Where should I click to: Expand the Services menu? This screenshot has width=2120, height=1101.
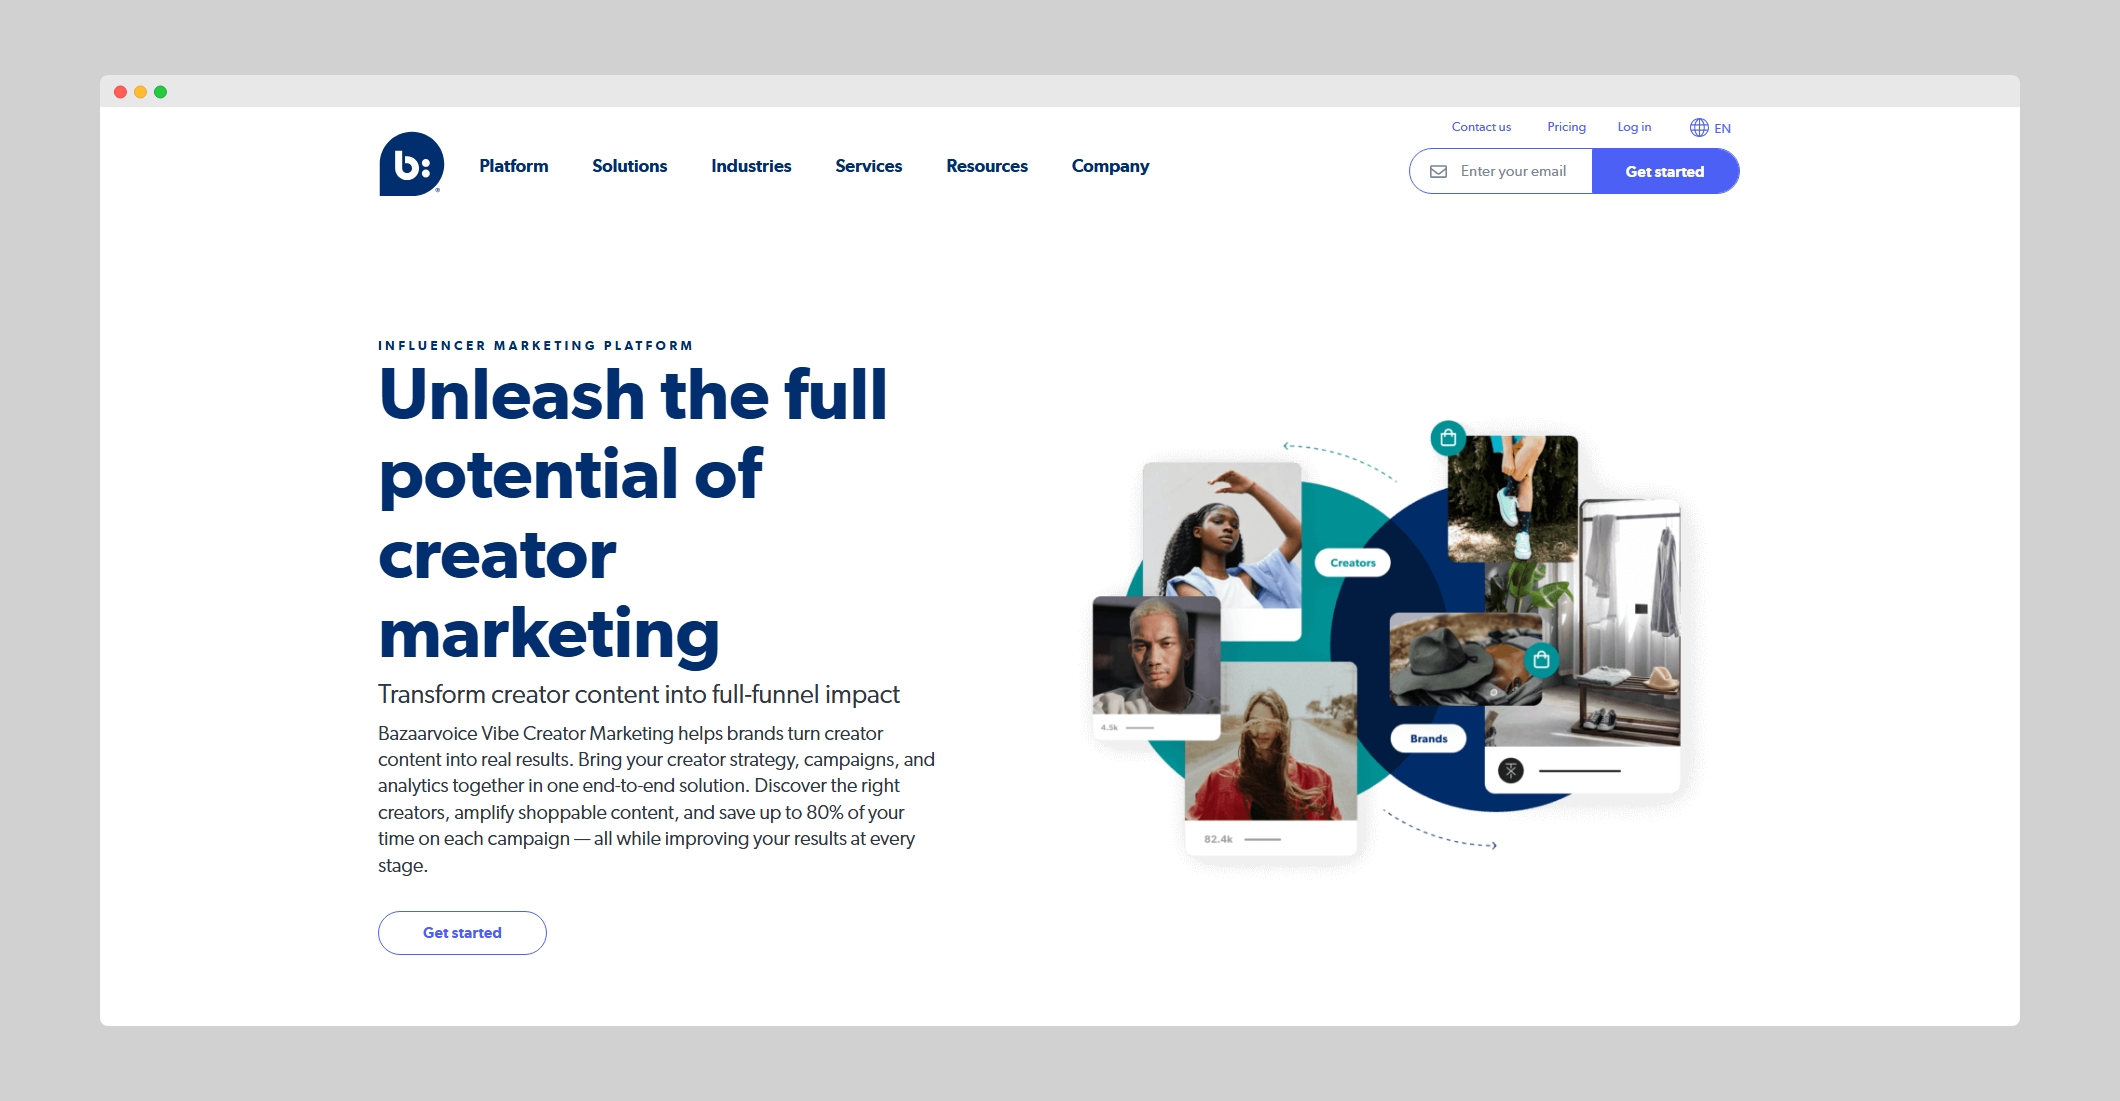868,166
